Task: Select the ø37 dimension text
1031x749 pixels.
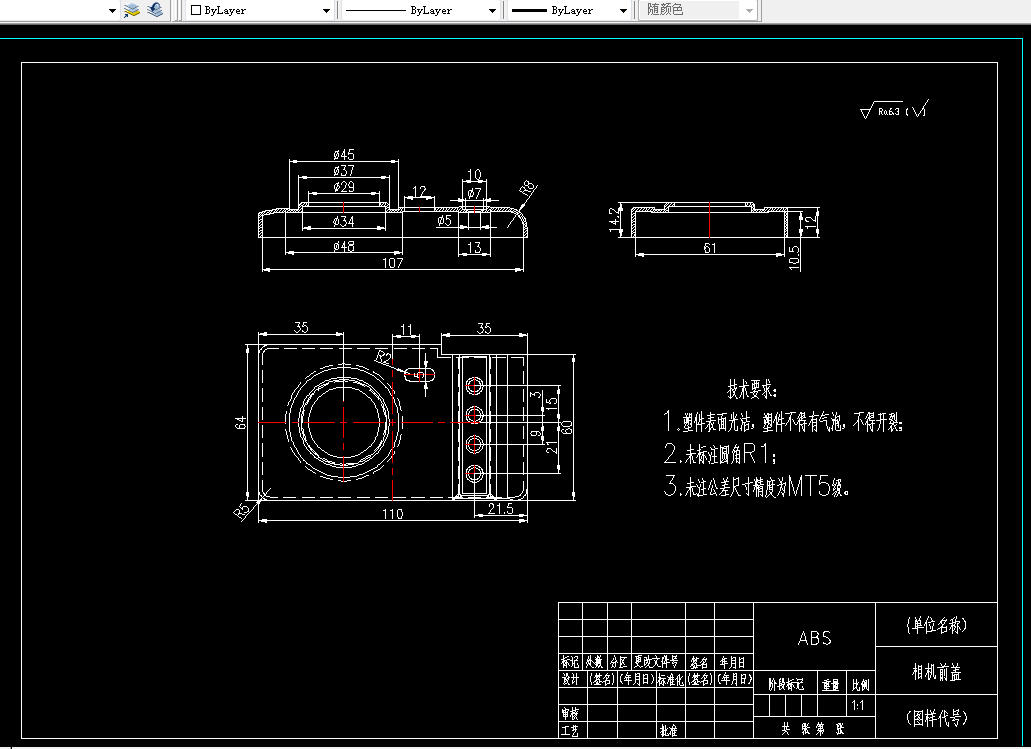Action: point(344,171)
